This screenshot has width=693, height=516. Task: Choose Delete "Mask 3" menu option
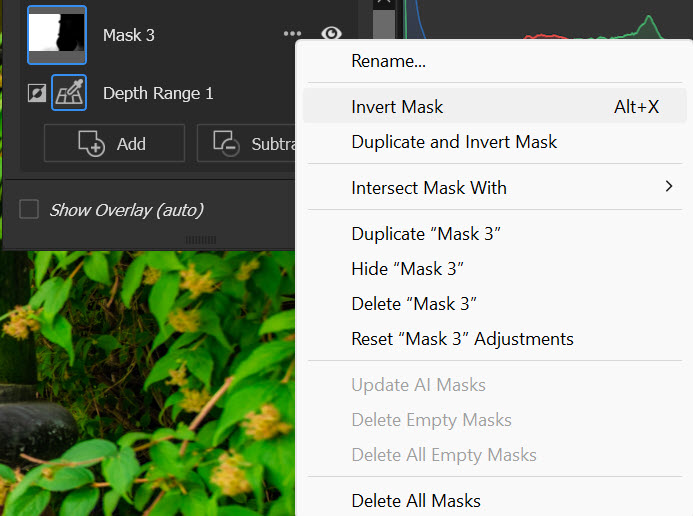(x=415, y=304)
